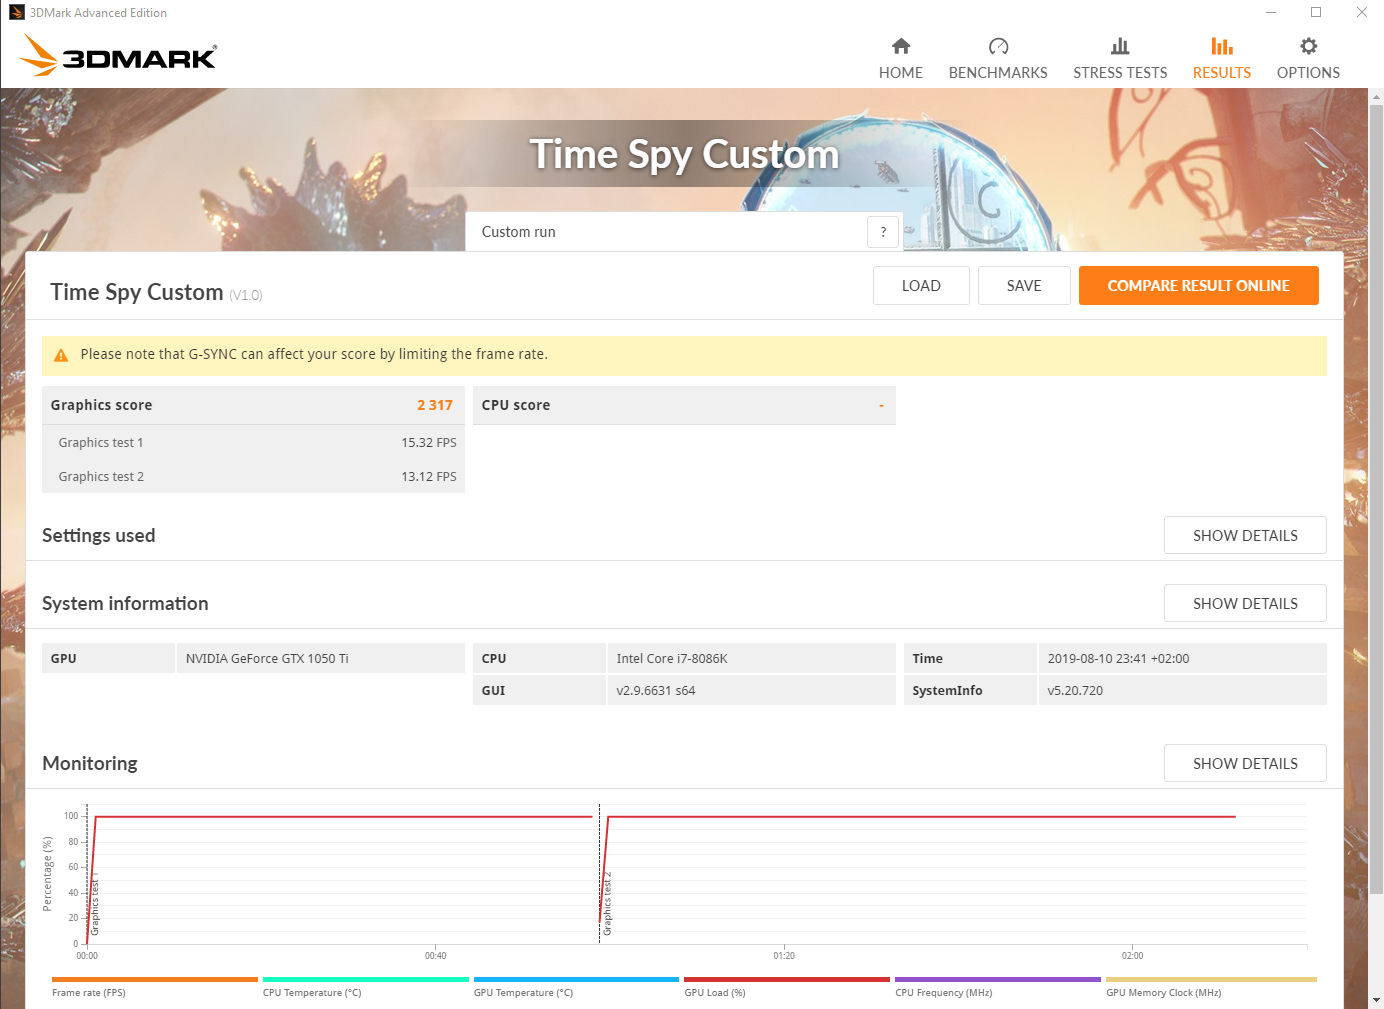
Task: Click the Stress Tests bar-chart icon
Action: click(x=1120, y=46)
